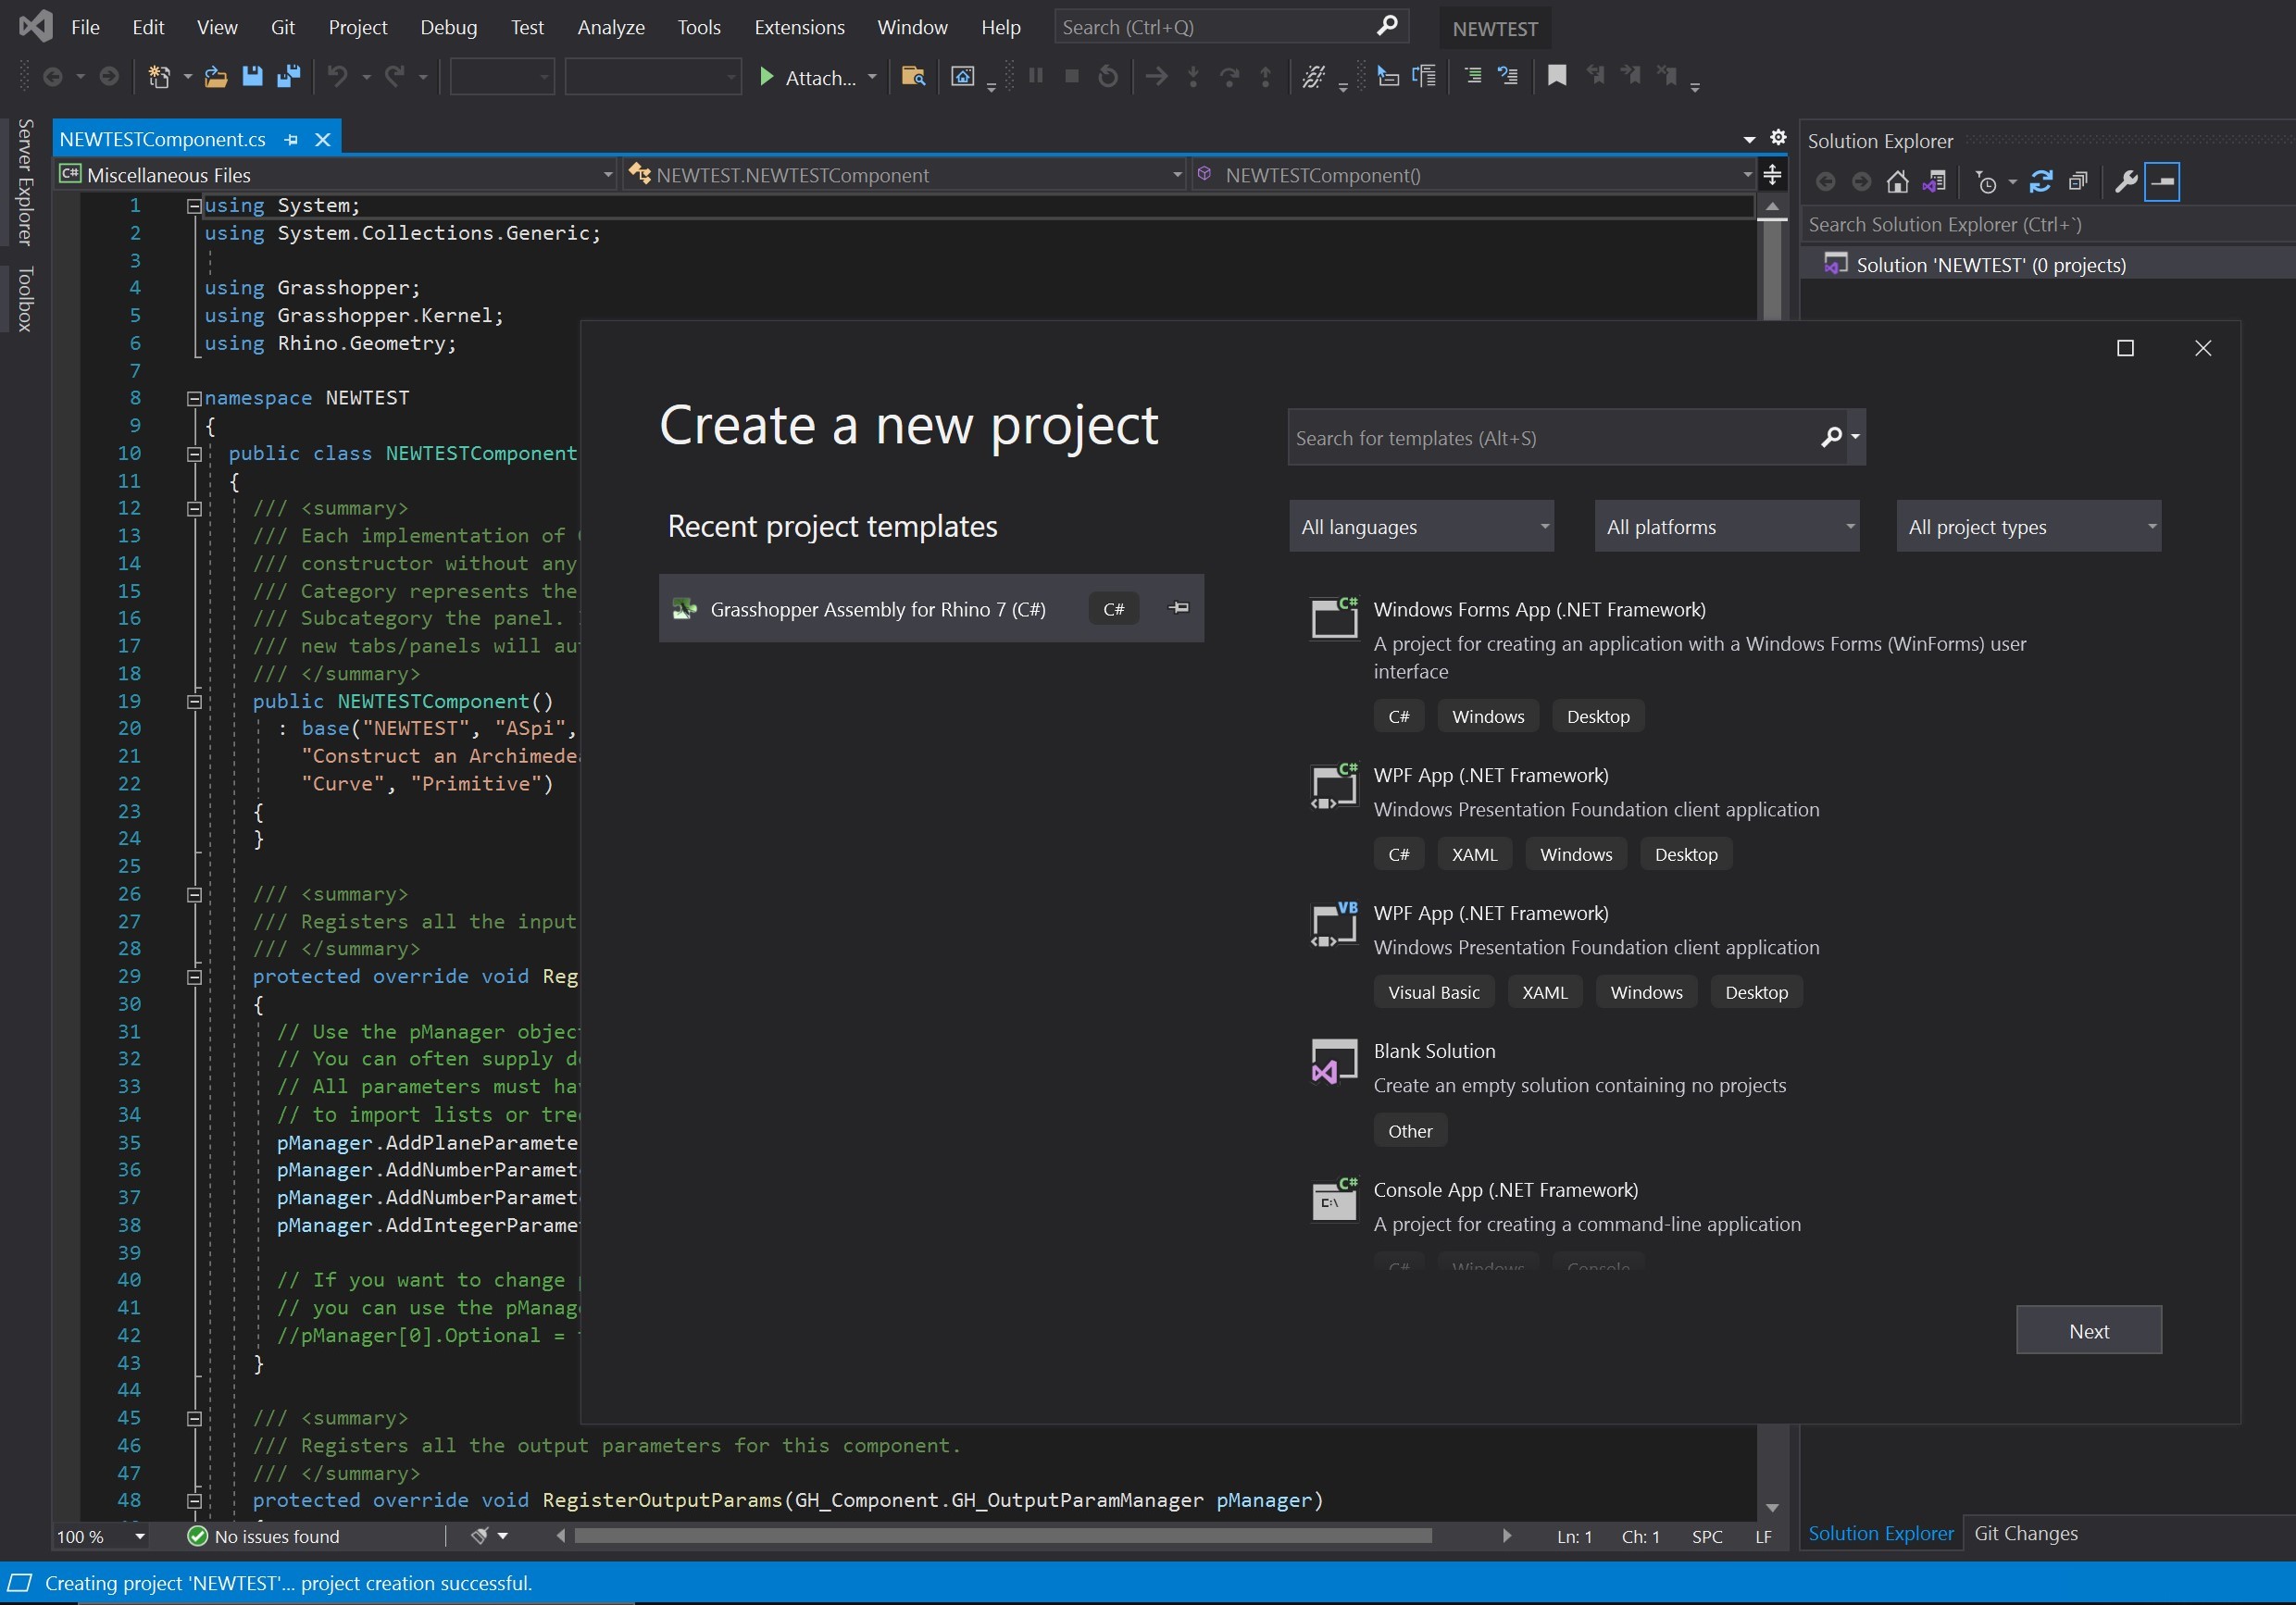Open Properties via the wrench icon

(2125, 182)
